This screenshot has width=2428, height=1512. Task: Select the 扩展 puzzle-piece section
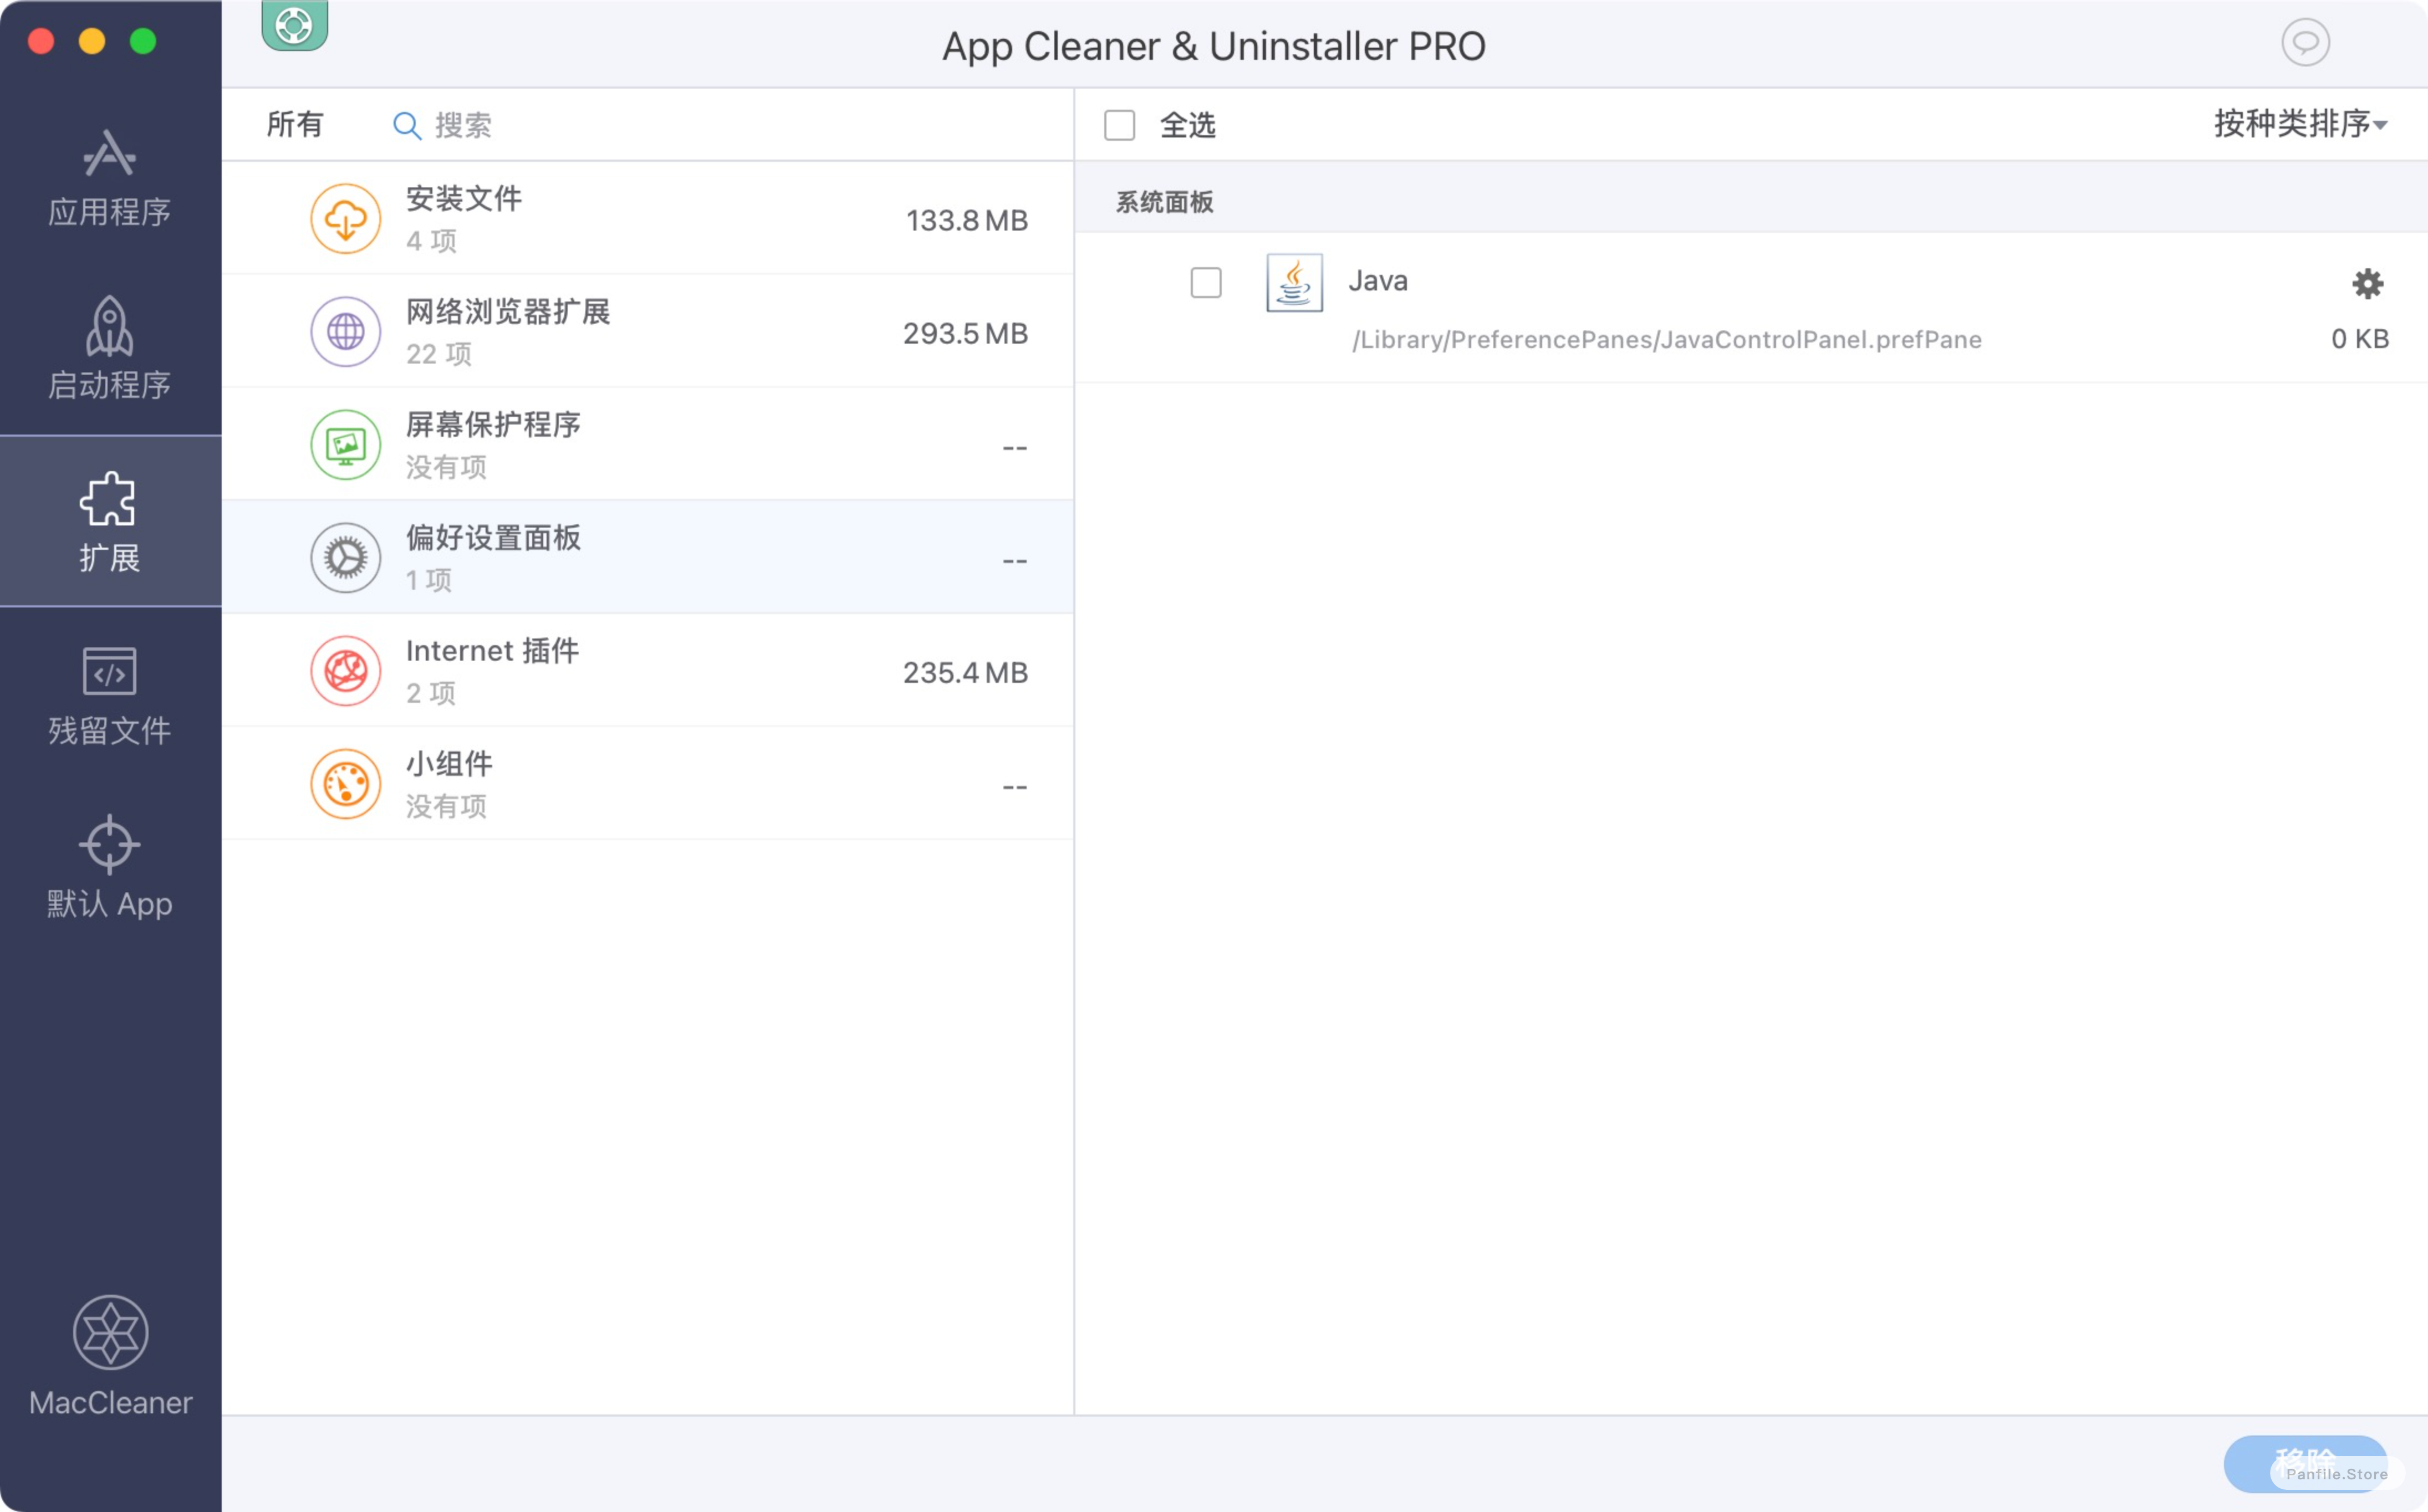110,521
